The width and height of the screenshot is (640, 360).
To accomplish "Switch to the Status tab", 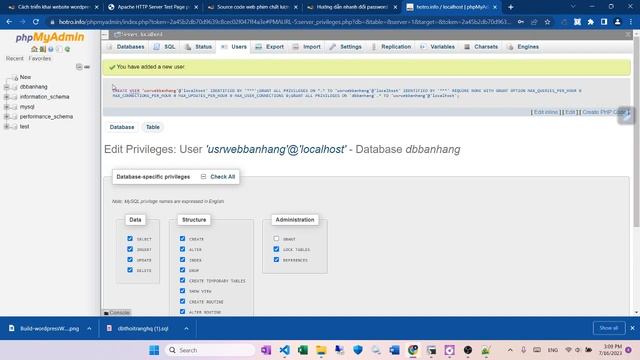I will (198, 47).
